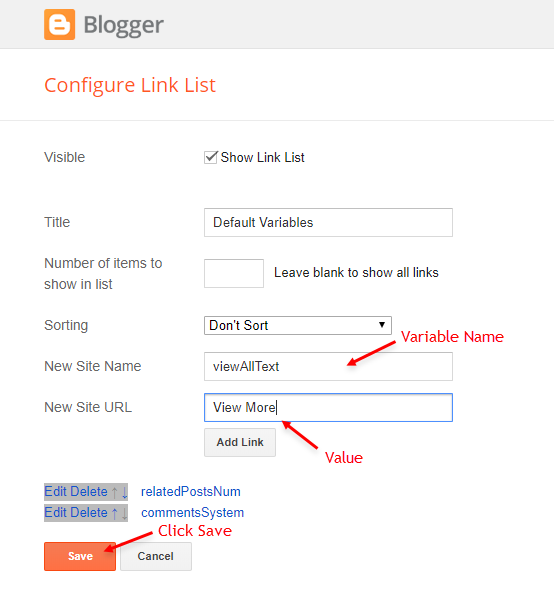Move commentsSystem link up with arrow
554x602 pixels.
click(x=114, y=513)
